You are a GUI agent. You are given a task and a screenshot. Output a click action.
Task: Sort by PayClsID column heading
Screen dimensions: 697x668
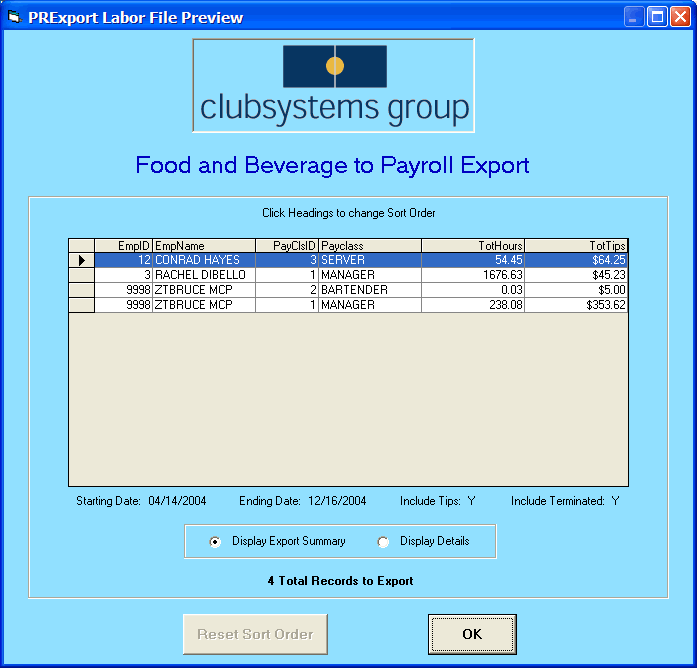click(x=287, y=246)
